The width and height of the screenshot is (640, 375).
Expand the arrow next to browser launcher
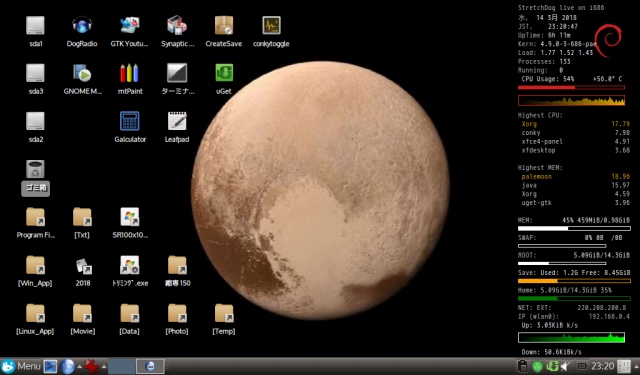point(80,366)
